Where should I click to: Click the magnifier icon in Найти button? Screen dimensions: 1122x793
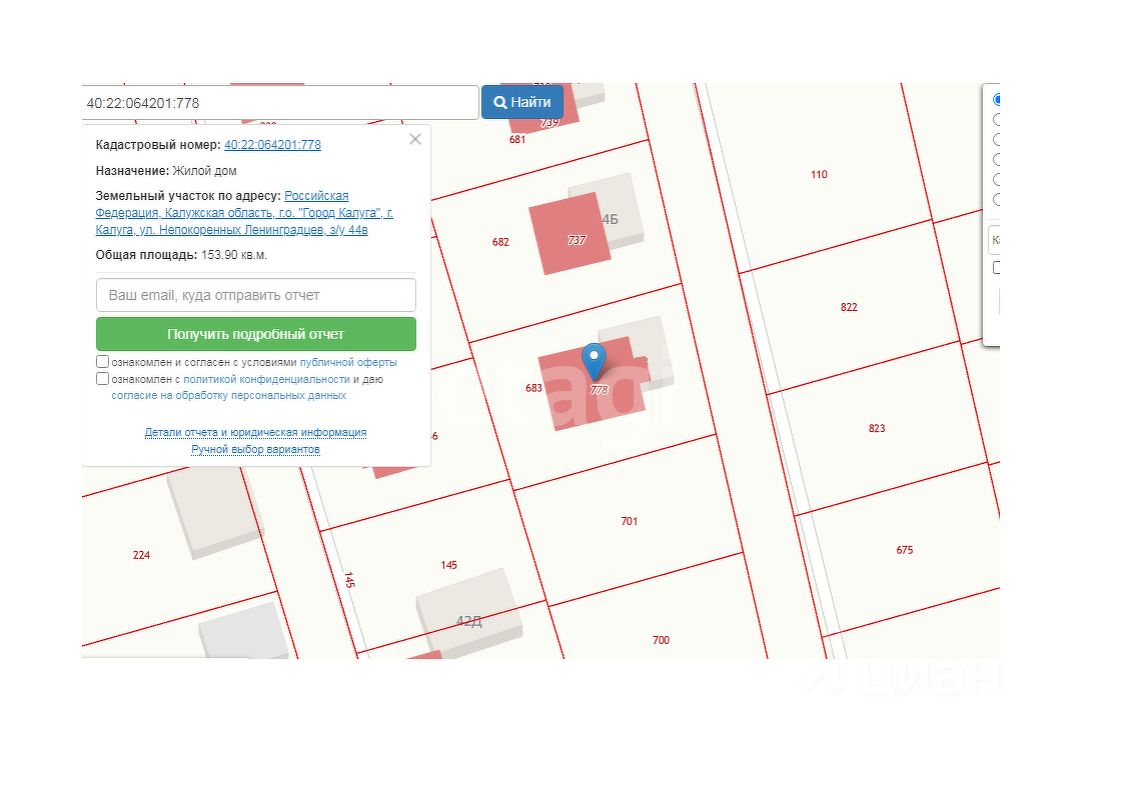point(500,102)
